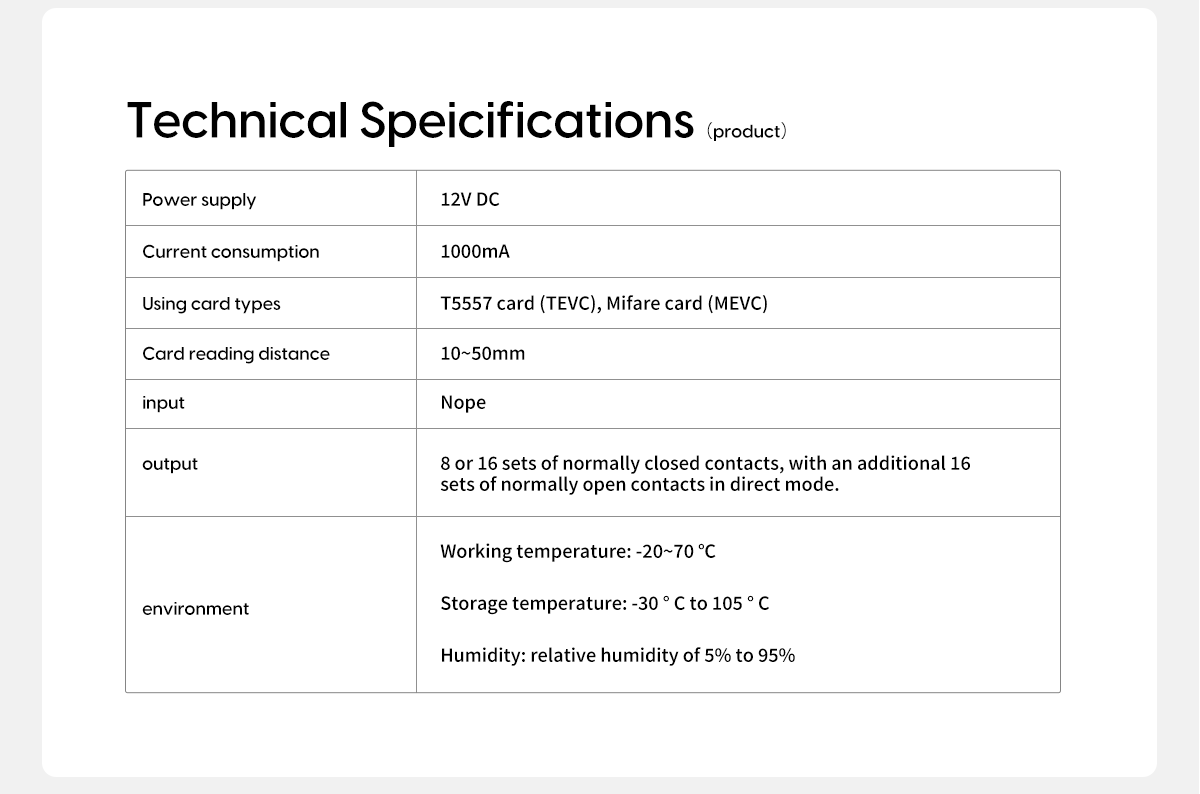The height and width of the screenshot is (794, 1200).
Task: Click the Card reading distance label
Action: [236, 354]
